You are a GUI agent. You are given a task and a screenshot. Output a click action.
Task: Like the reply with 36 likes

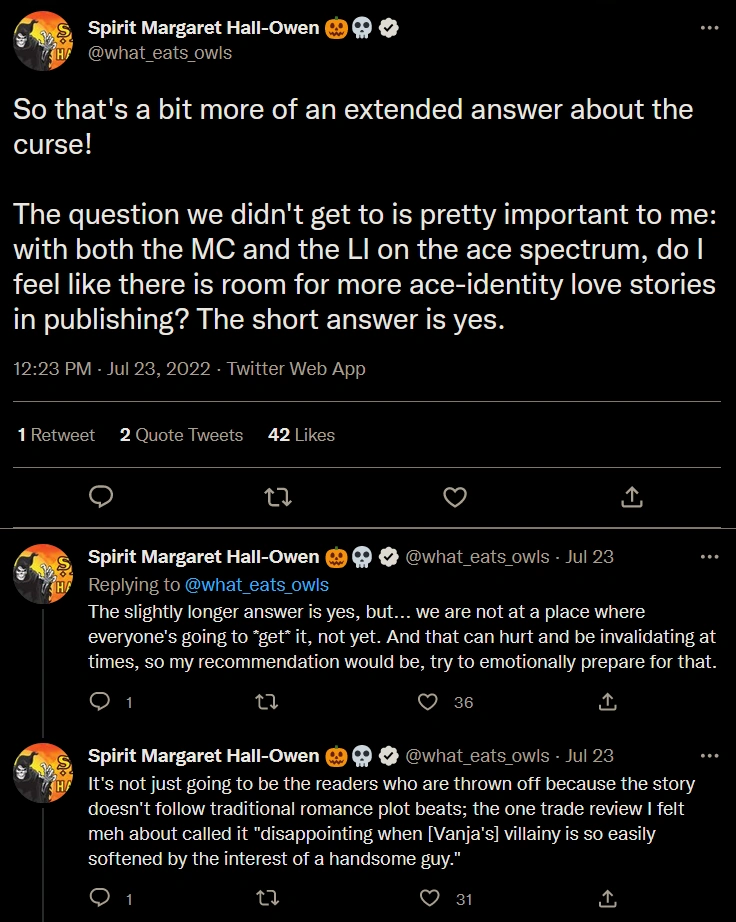pos(429,702)
